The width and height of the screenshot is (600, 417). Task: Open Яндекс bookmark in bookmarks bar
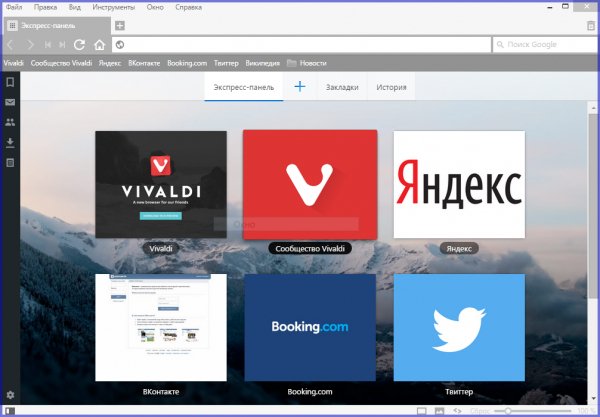pyautogui.click(x=110, y=63)
